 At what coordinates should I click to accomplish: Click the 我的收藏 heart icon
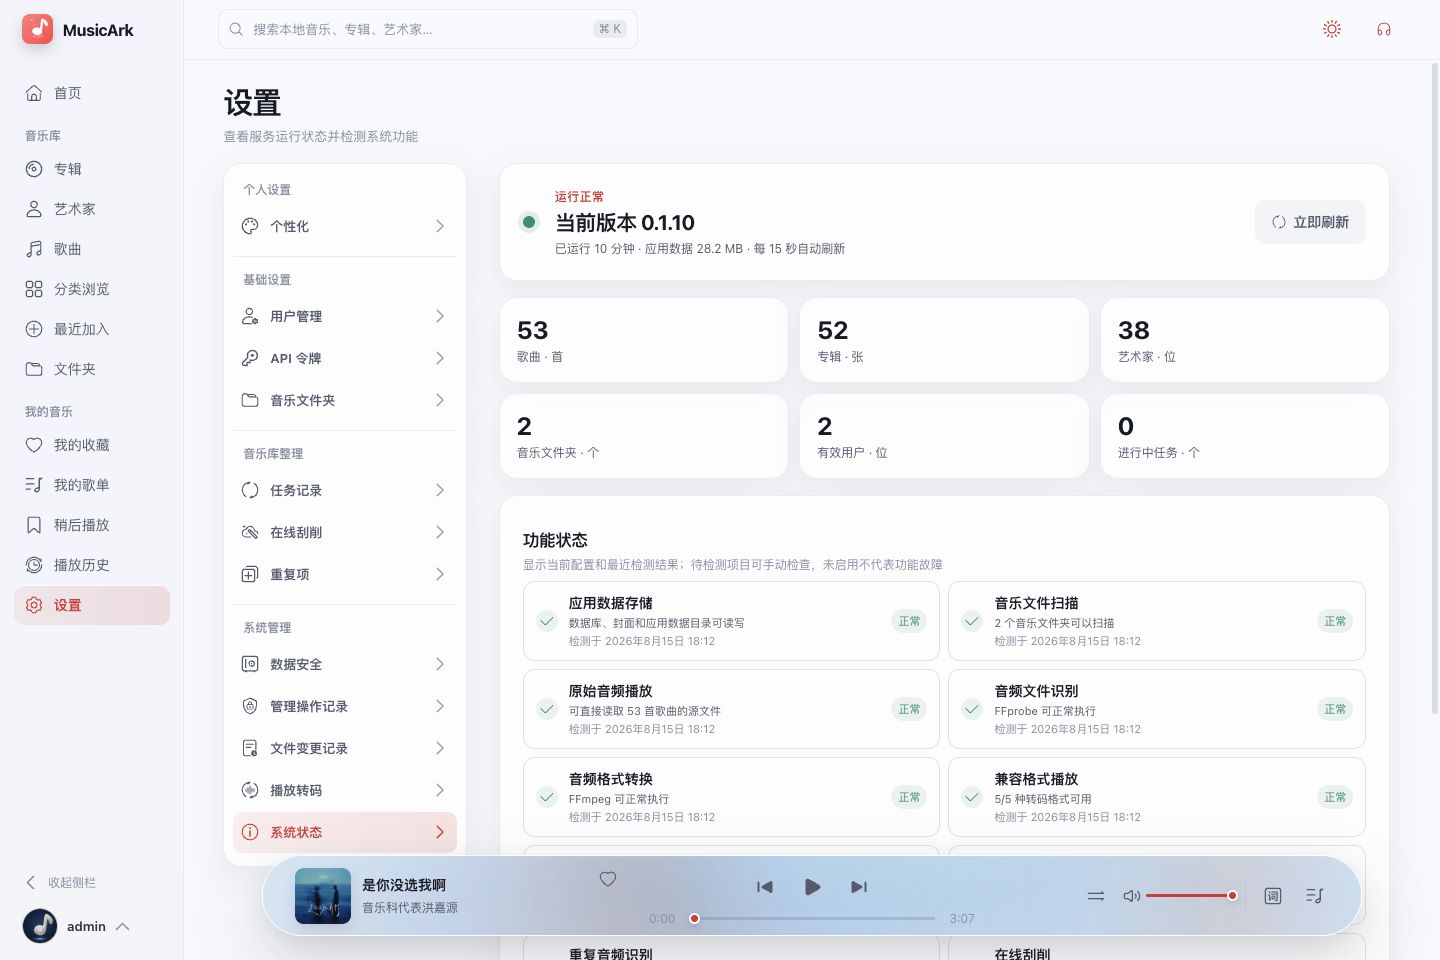point(34,445)
